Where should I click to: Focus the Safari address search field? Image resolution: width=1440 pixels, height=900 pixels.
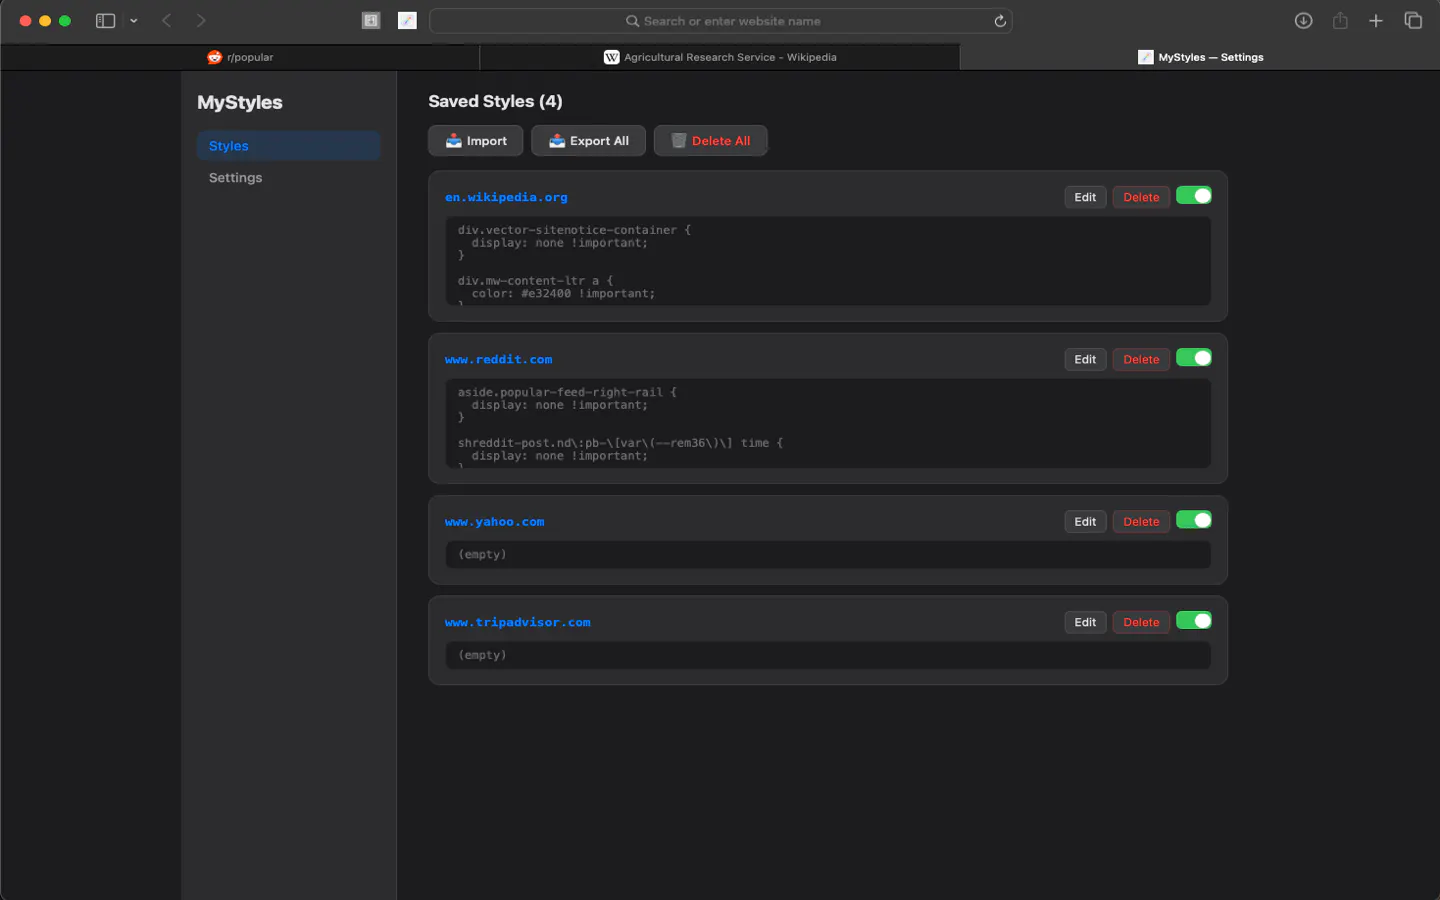coord(721,21)
